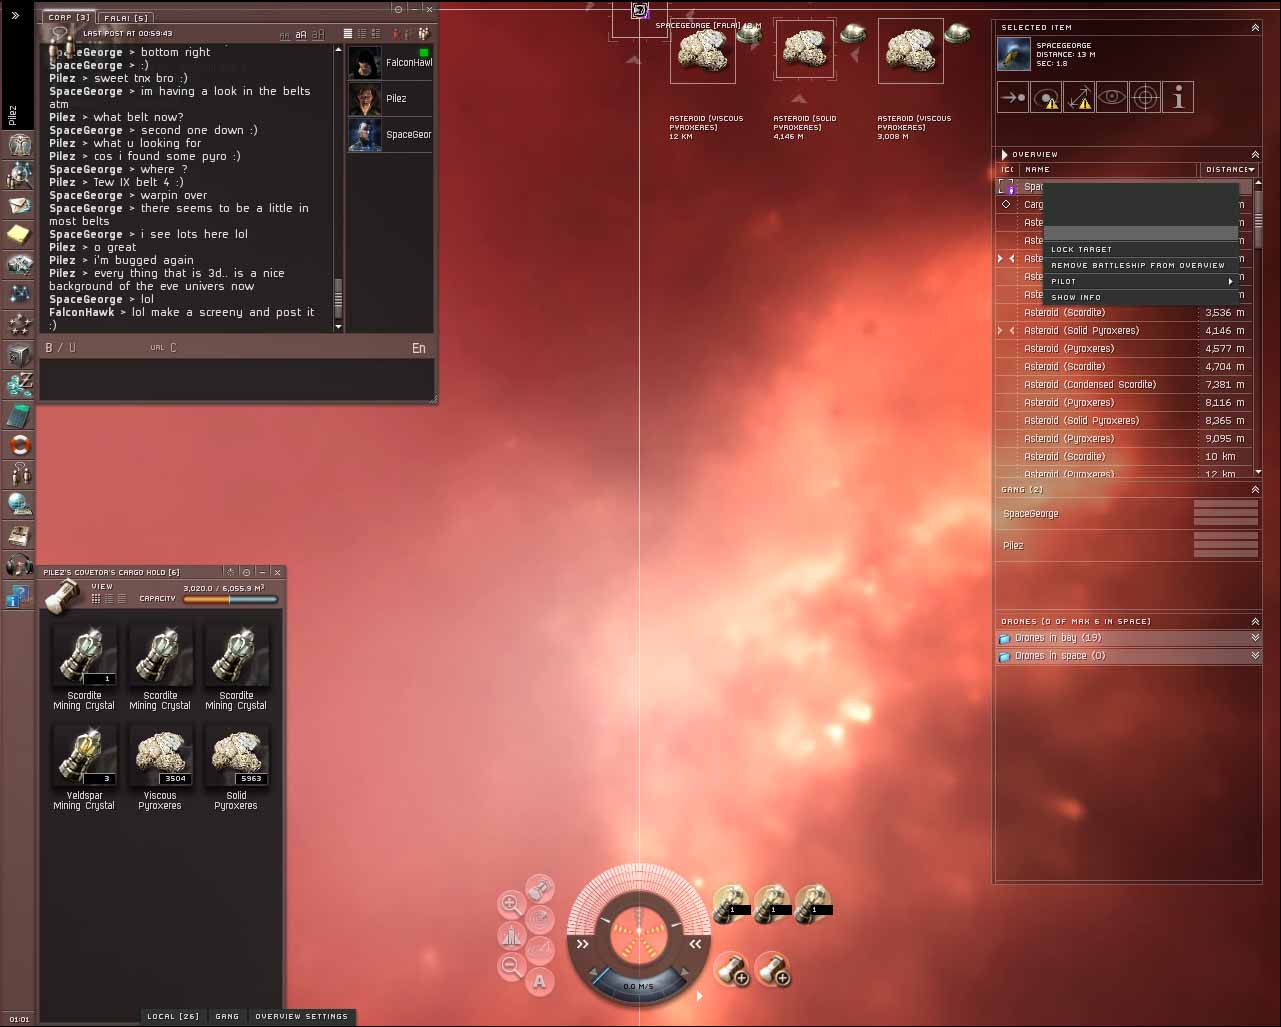Switch cargo hold to icon grid view
Screen dimensions: 1281x1027
[x=96, y=598]
